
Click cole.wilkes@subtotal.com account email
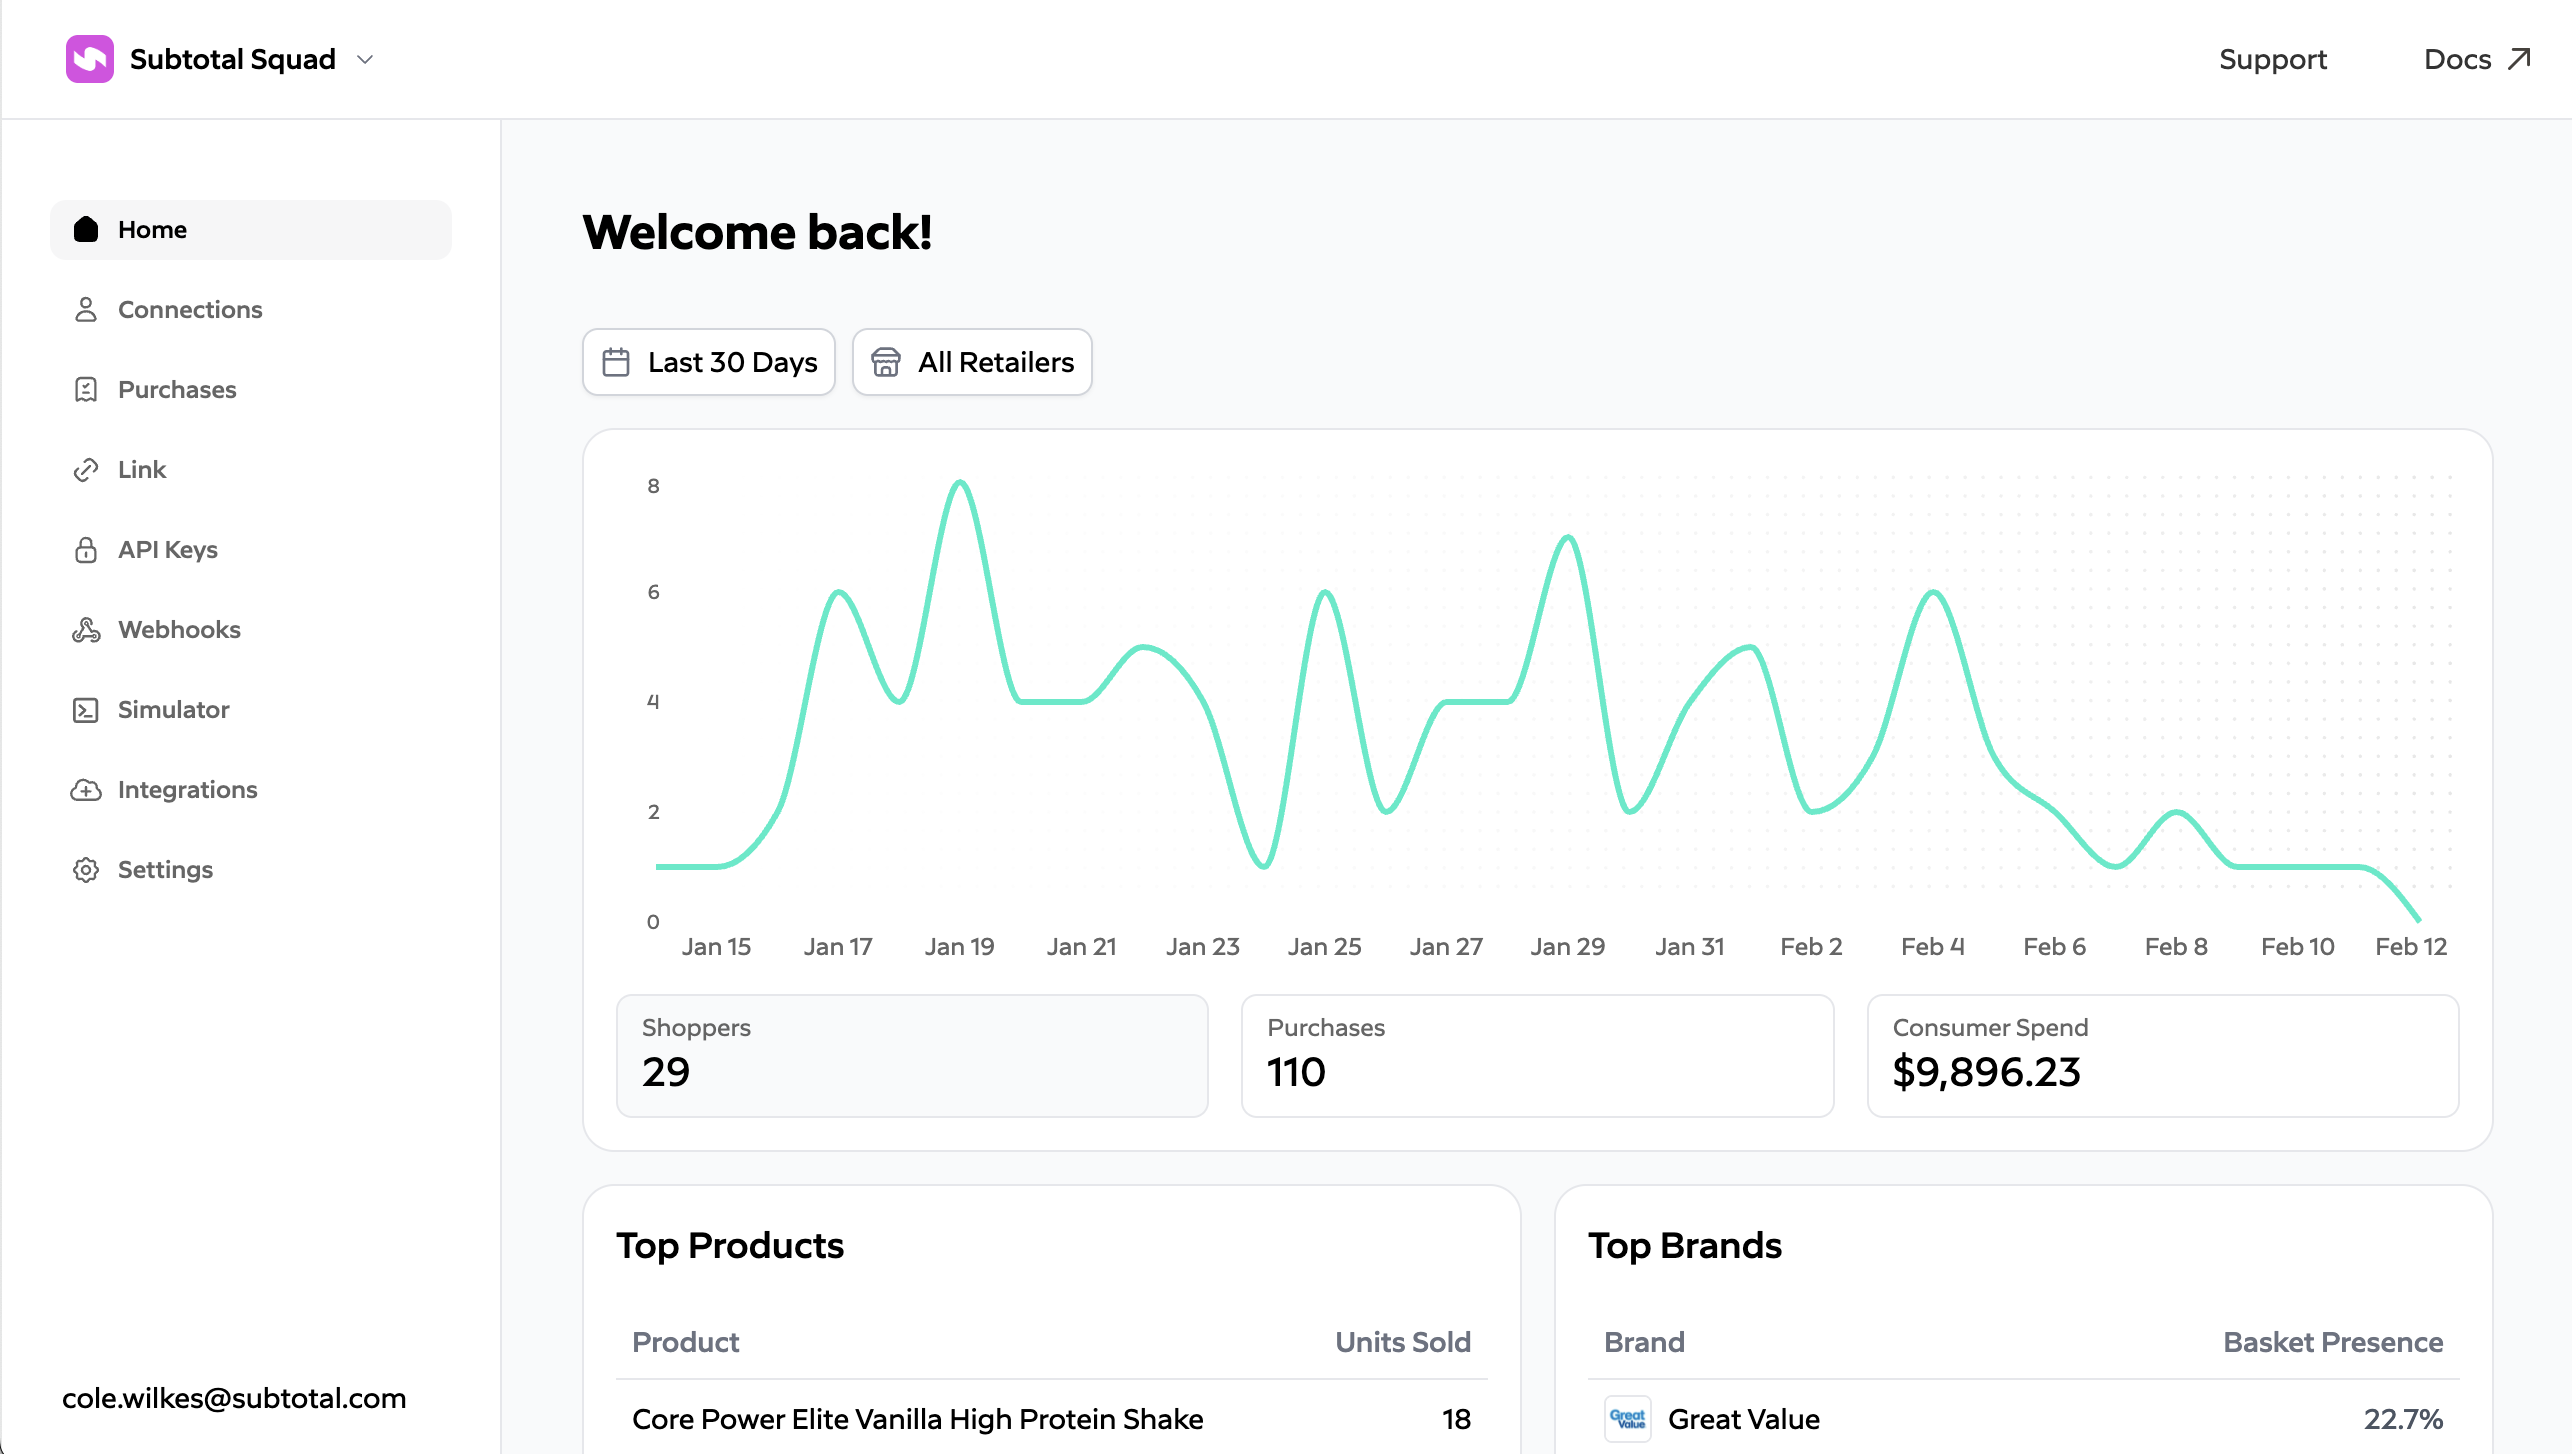[233, 1398]
